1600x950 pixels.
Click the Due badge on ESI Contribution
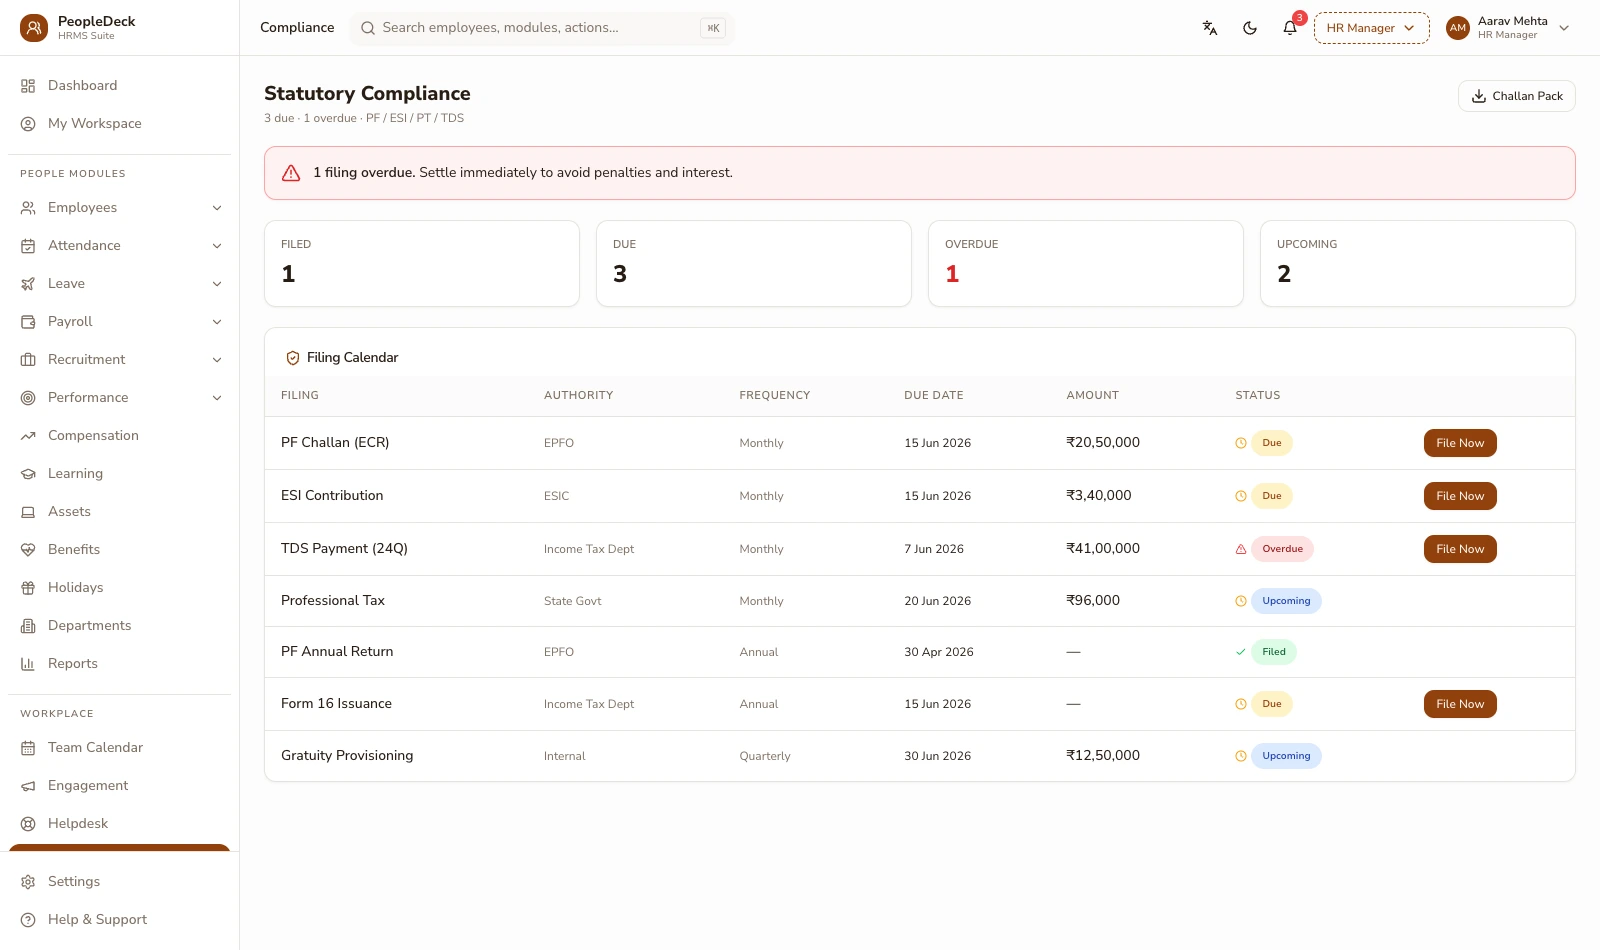pos(1272,496)
